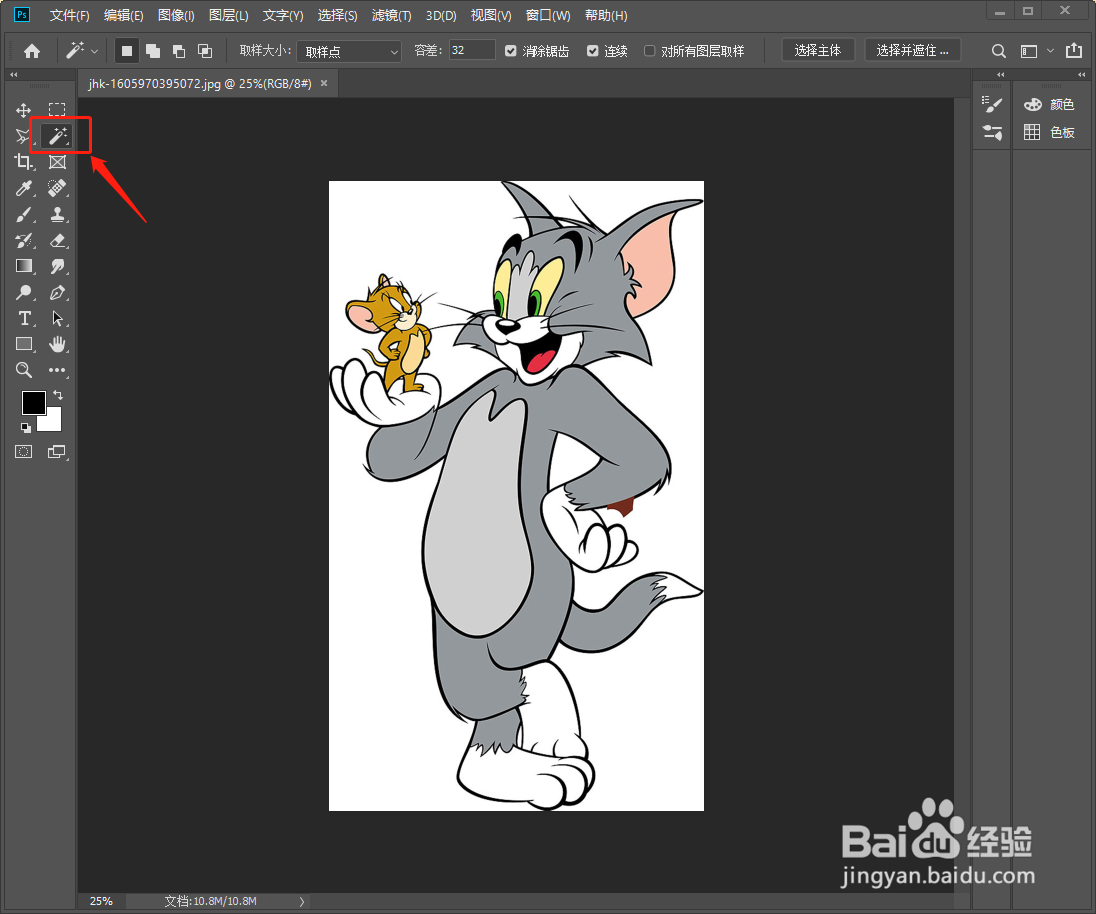Select the Clone Stamp tool
Screen dimensions: 1096x914
[x=57, y=215]
